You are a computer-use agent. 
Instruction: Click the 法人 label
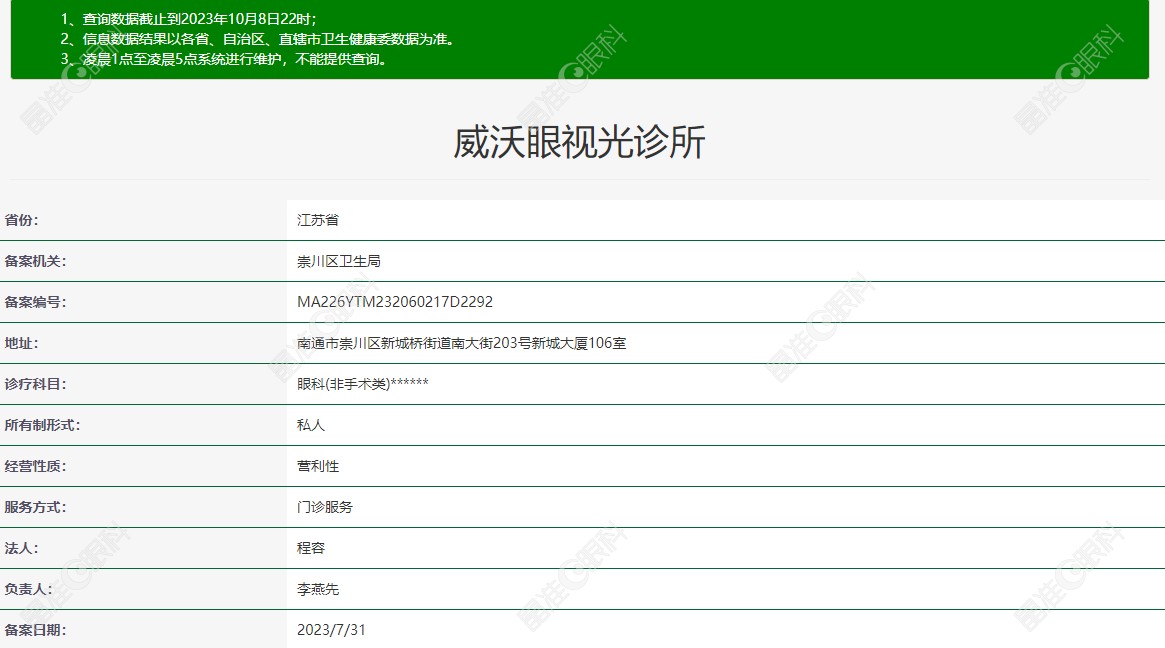pyautogui.click(x=22, y=548)
